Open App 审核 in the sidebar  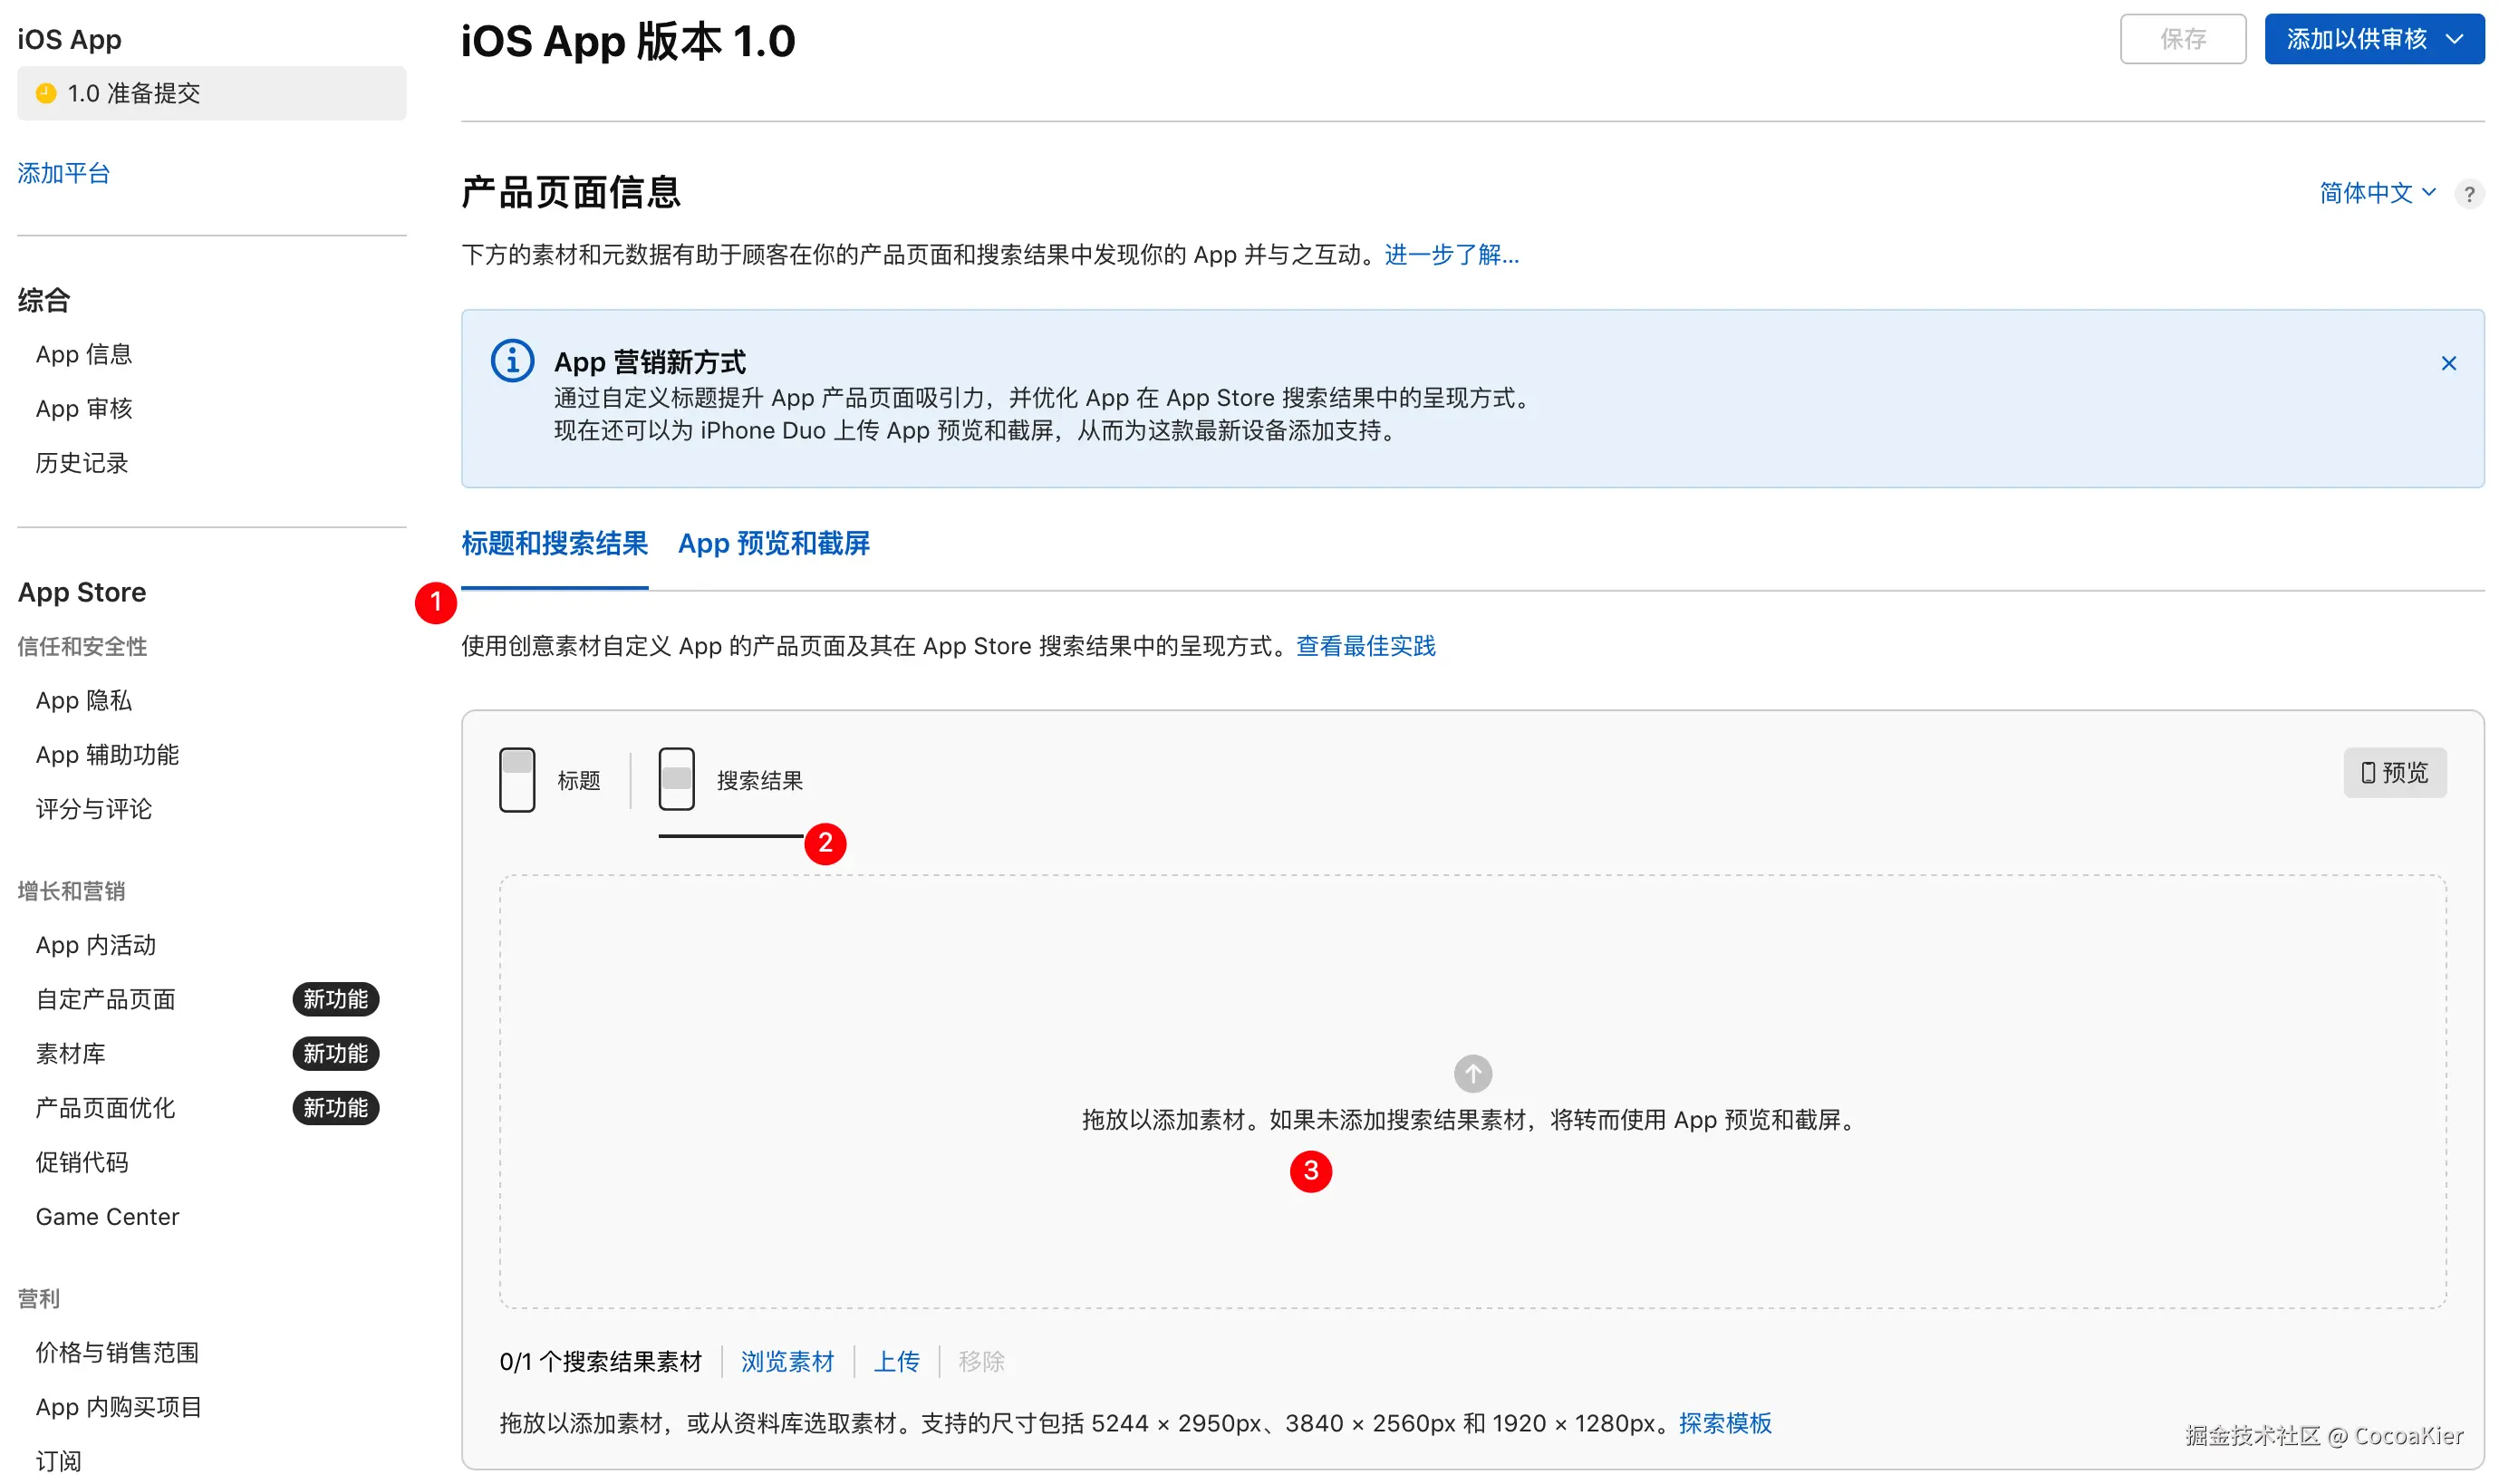coord(84,408)
